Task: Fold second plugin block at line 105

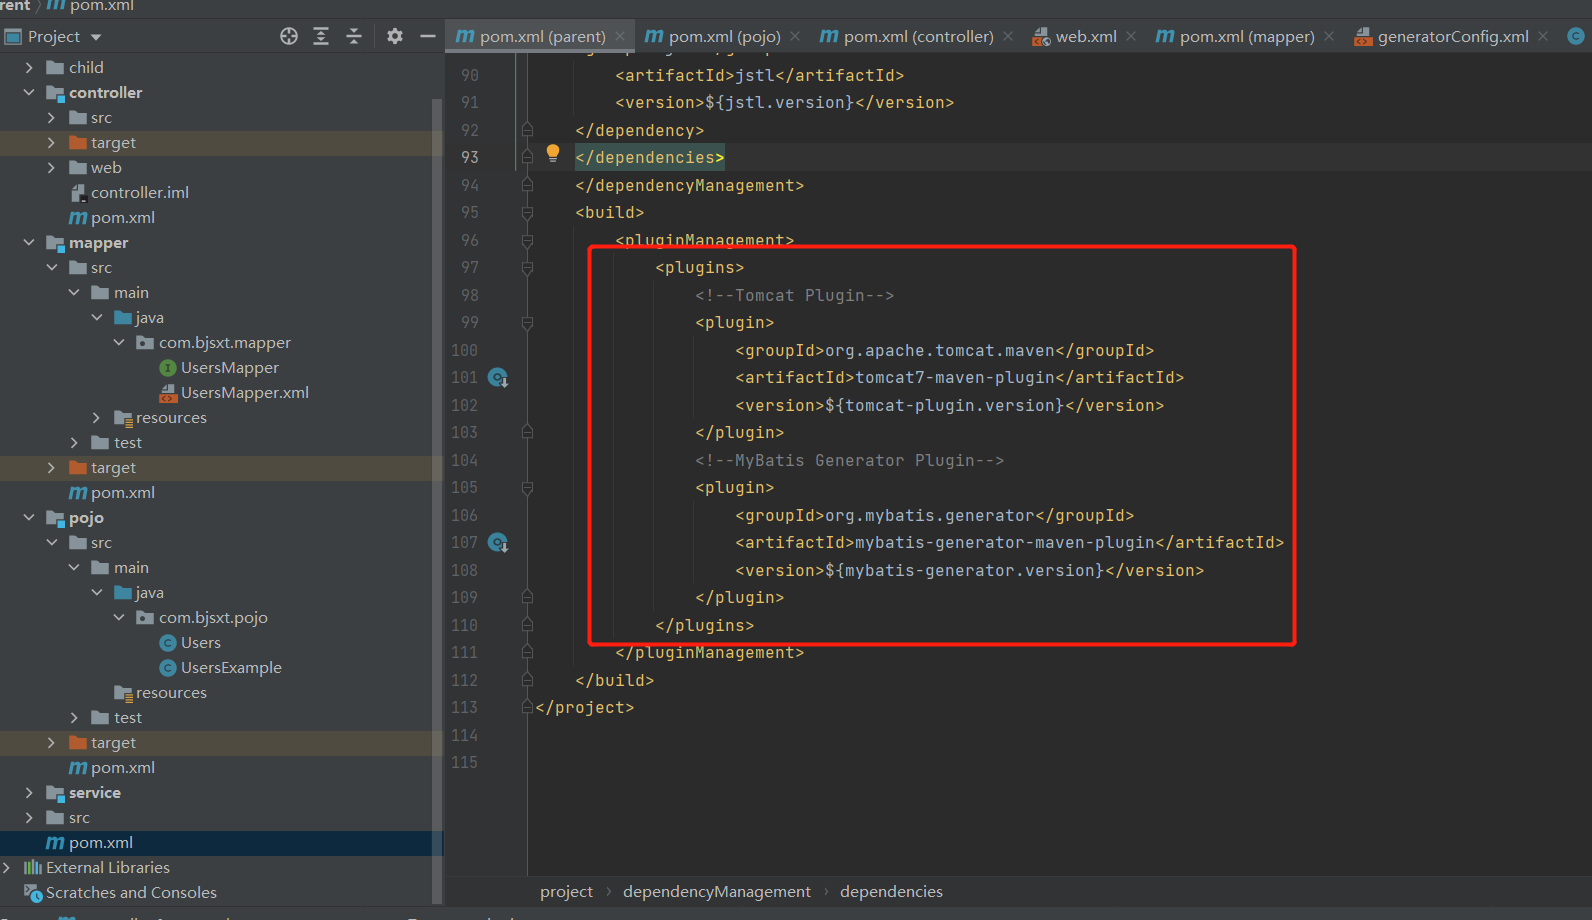Action: point(527,488)
